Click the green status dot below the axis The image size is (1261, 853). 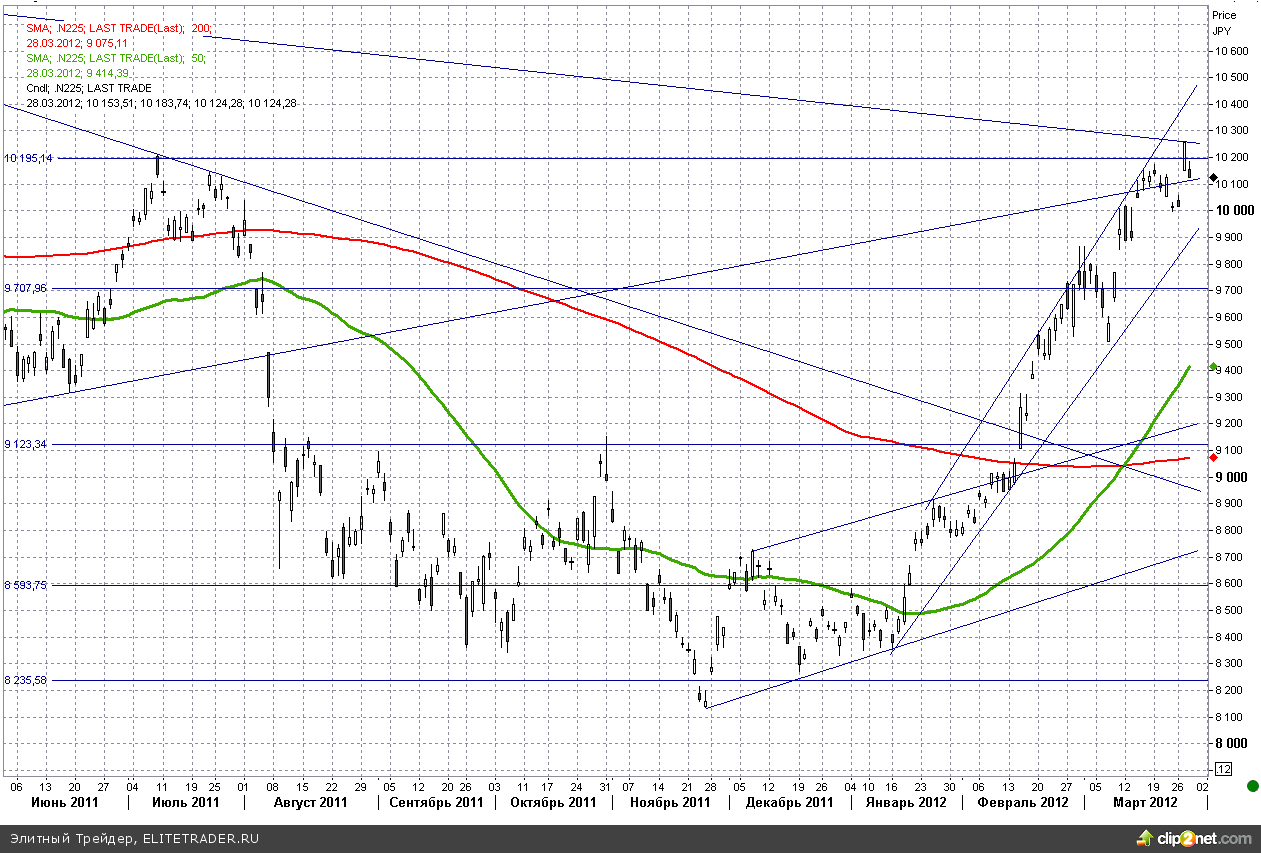pyautogui.click(x=1252, y=786)
